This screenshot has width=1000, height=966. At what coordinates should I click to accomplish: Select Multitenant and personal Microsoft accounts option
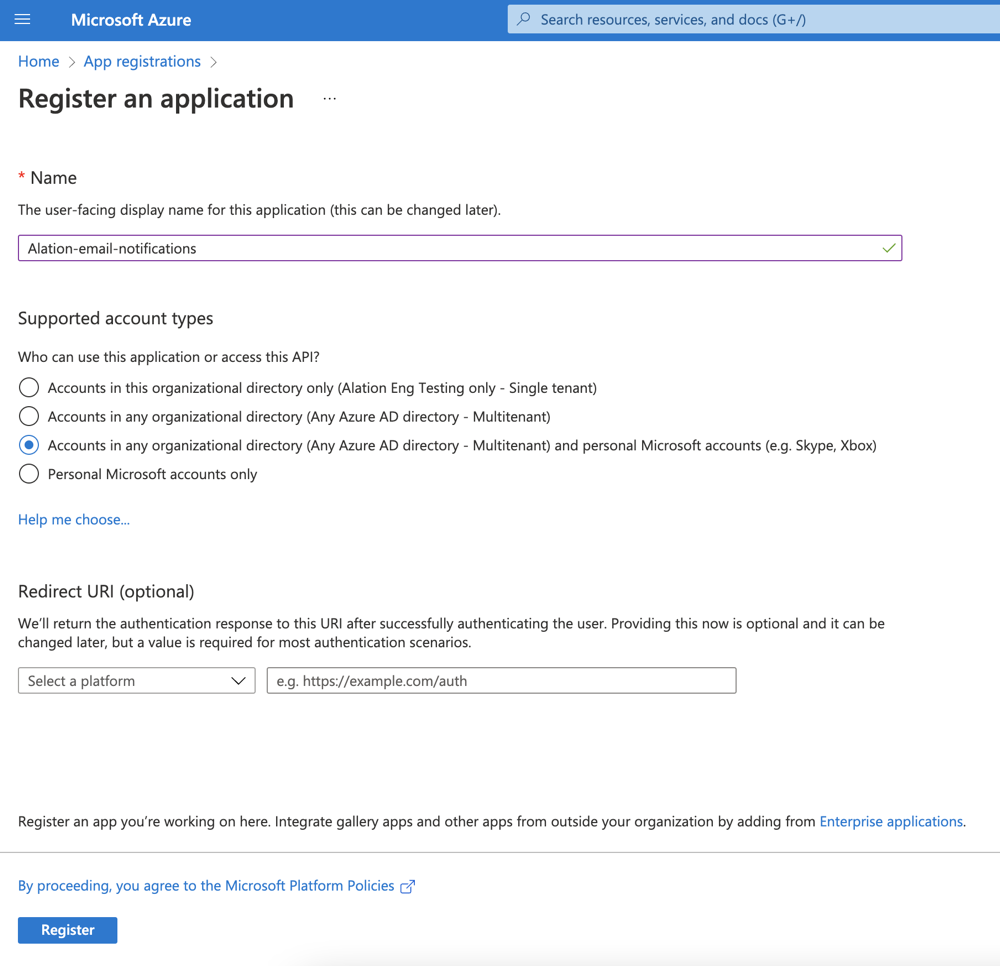point(29,445)
